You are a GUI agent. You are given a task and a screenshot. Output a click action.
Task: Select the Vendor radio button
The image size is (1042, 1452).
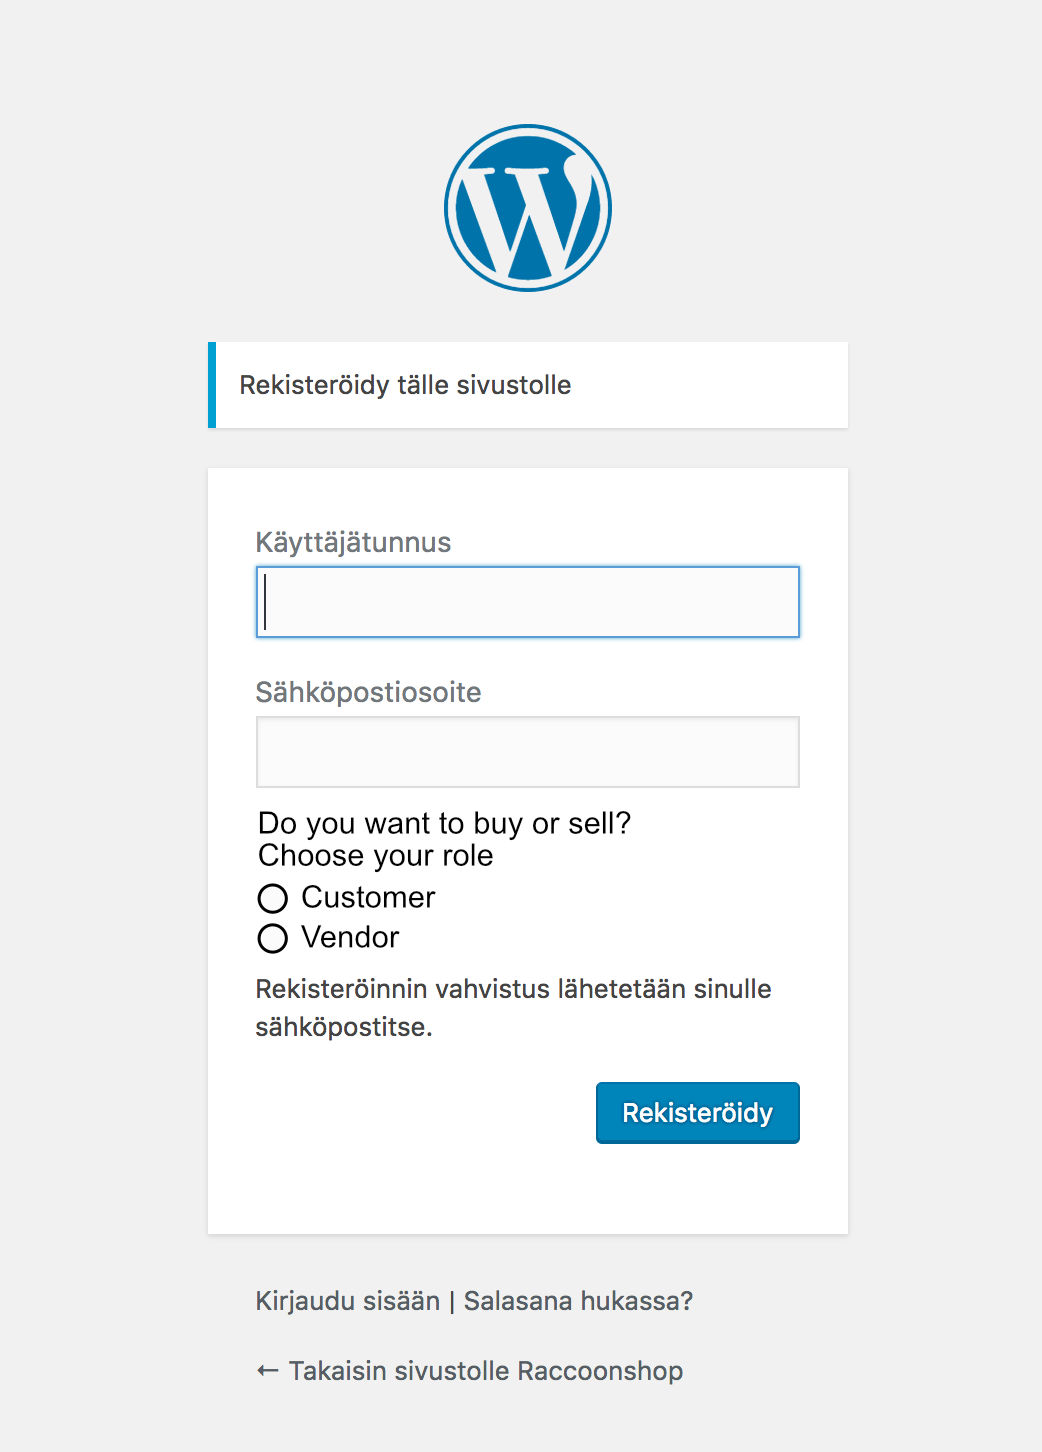[273, 938]
